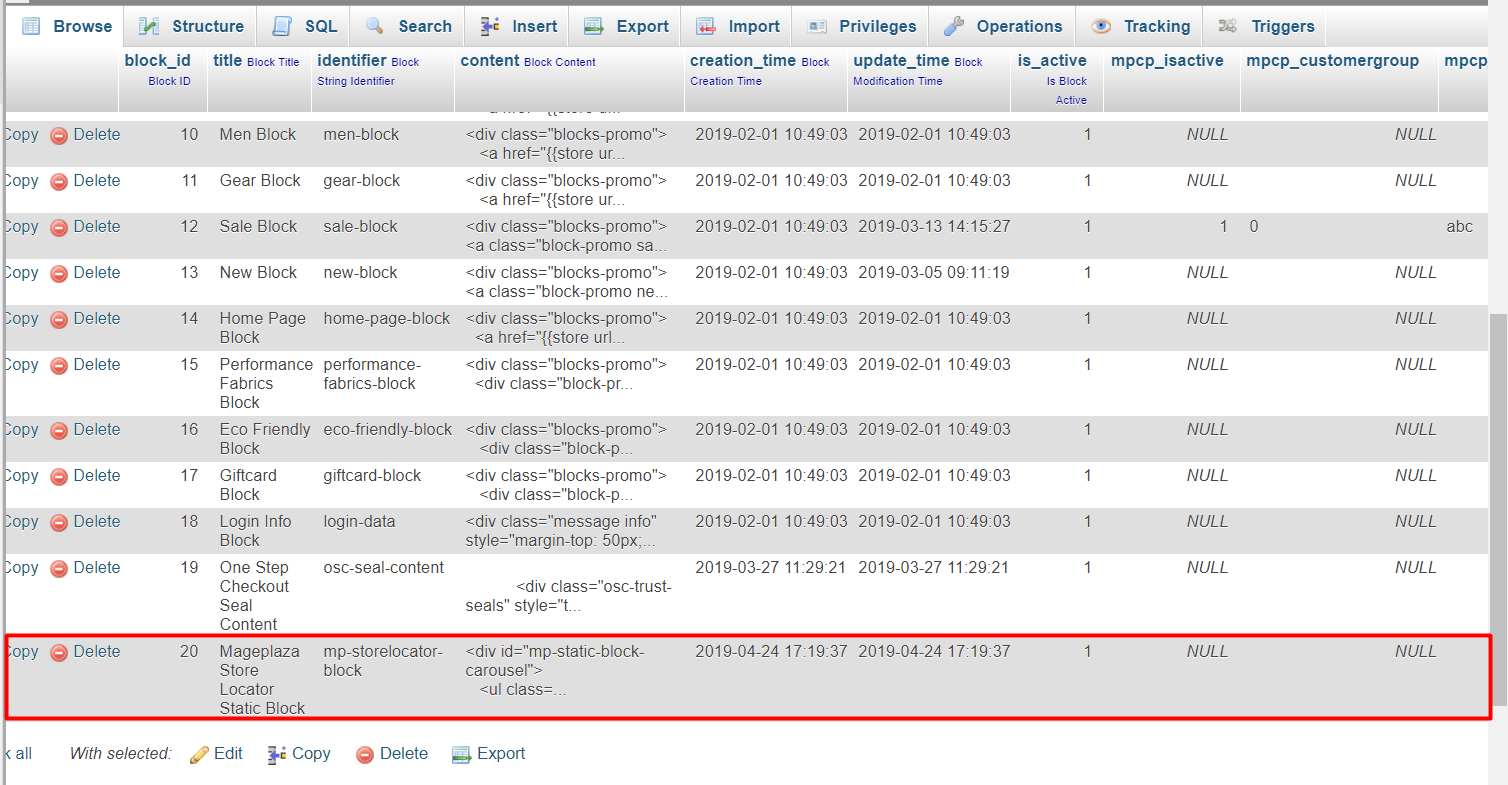Click the vertical scrollbar on the right edge
Image resolution: width=1508 pixels, height=785 pixels.
(x=1497, y=500)
